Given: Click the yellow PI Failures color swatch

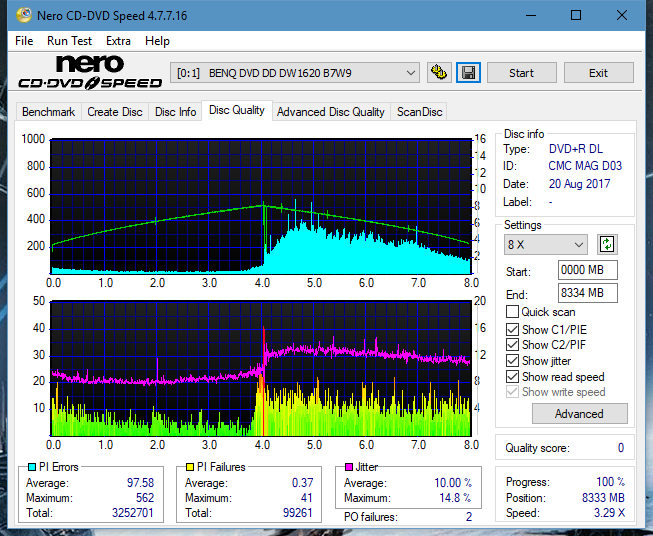Looking at the screenshot, I should pyautogui.click(x=190, y=467).
